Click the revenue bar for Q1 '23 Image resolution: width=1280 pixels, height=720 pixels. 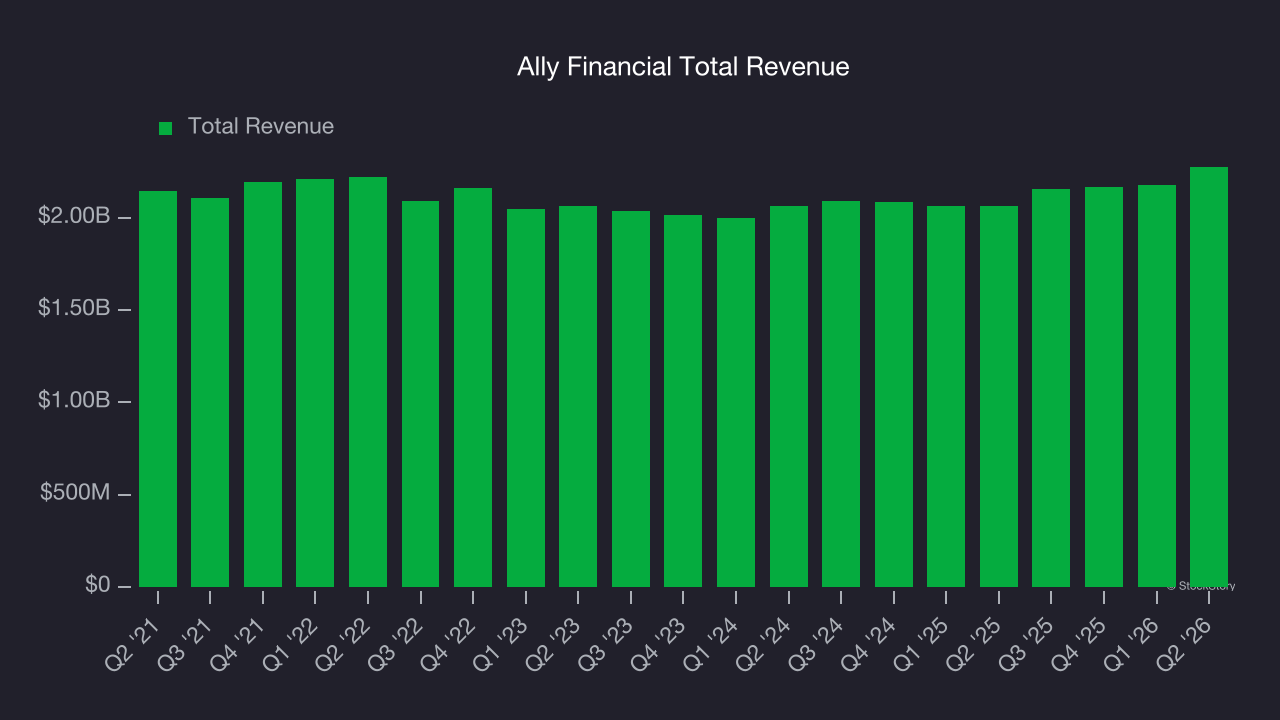pyautogui.click(x=526, y=398)
